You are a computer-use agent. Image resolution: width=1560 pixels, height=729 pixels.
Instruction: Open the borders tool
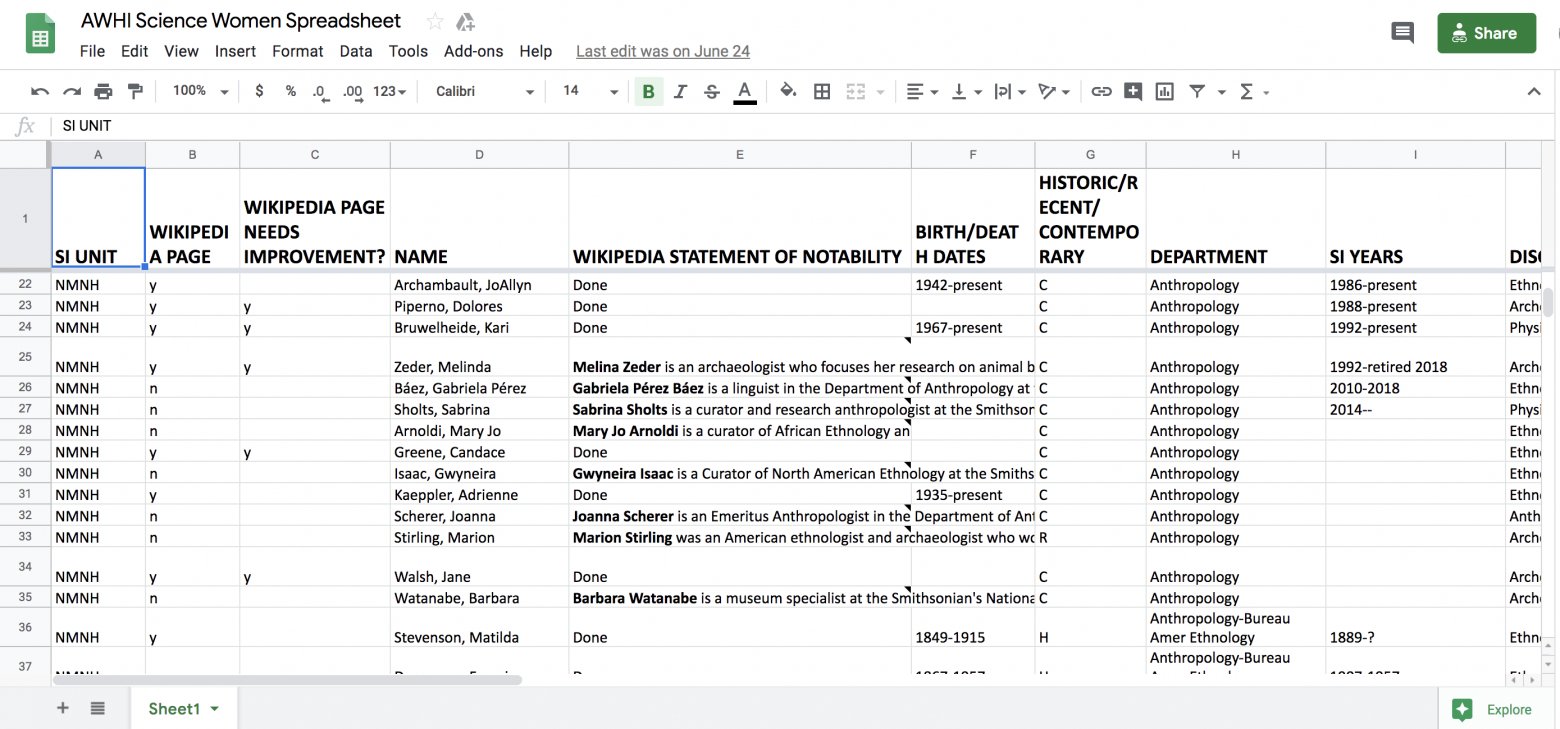(x=822, y=91)
